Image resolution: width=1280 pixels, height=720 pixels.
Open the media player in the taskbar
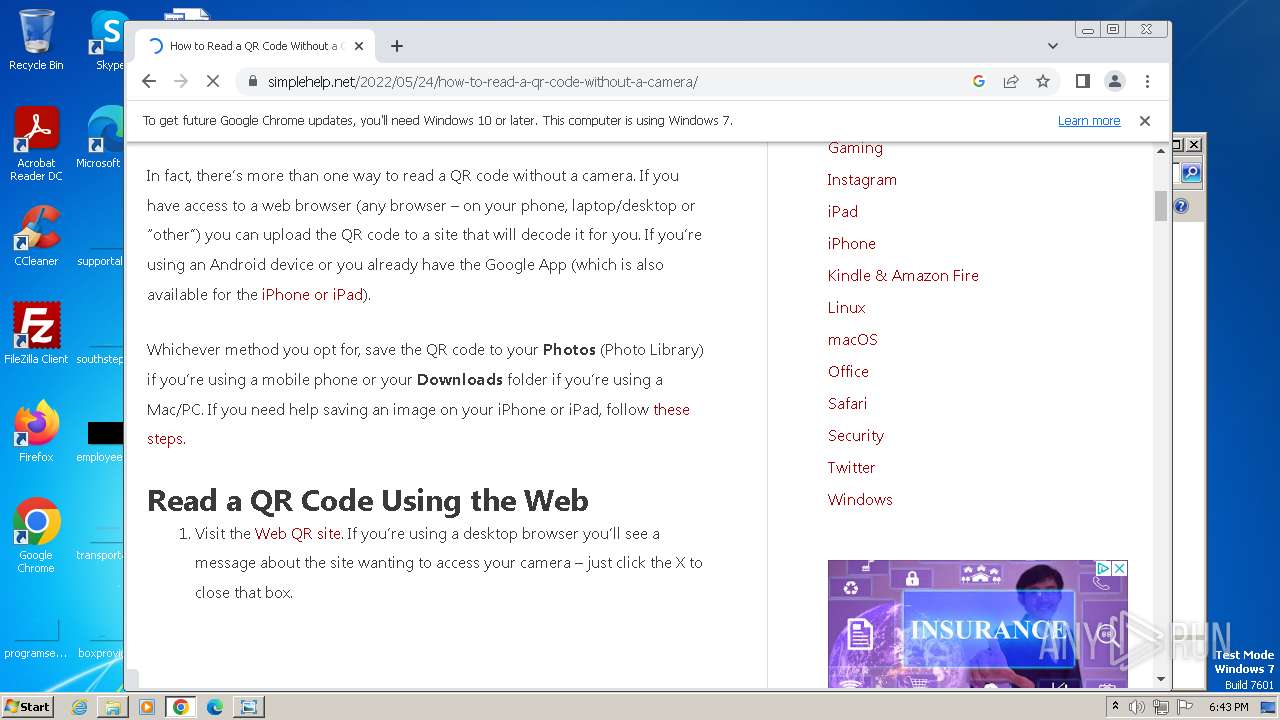coord(147,707)
